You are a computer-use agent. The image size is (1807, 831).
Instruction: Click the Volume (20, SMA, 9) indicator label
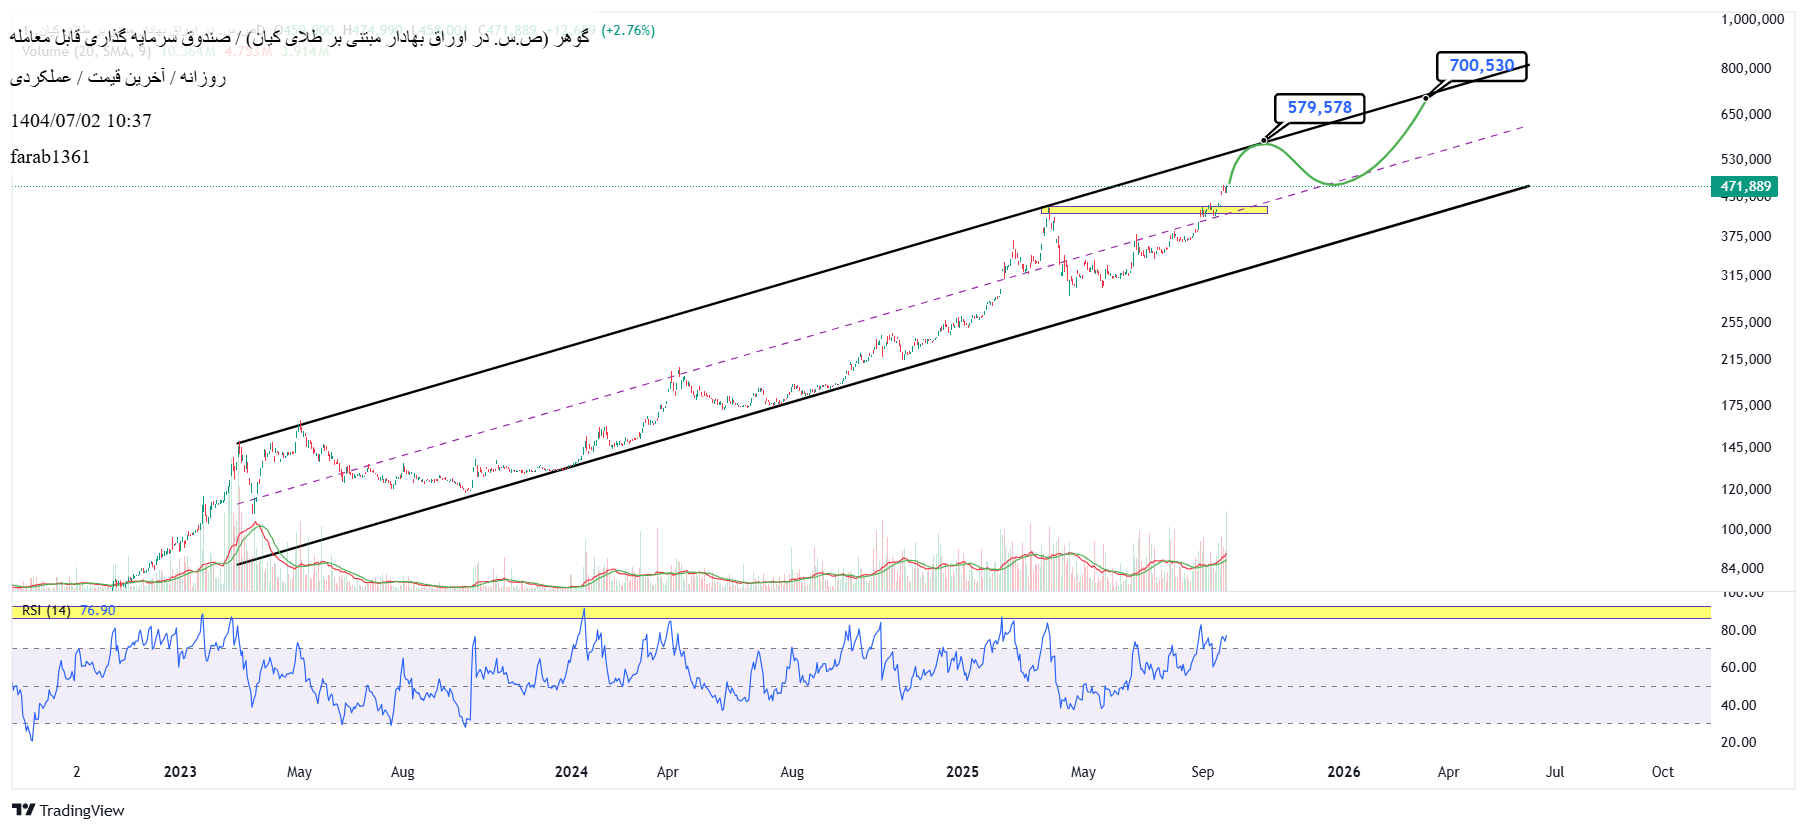pos(86,52)
